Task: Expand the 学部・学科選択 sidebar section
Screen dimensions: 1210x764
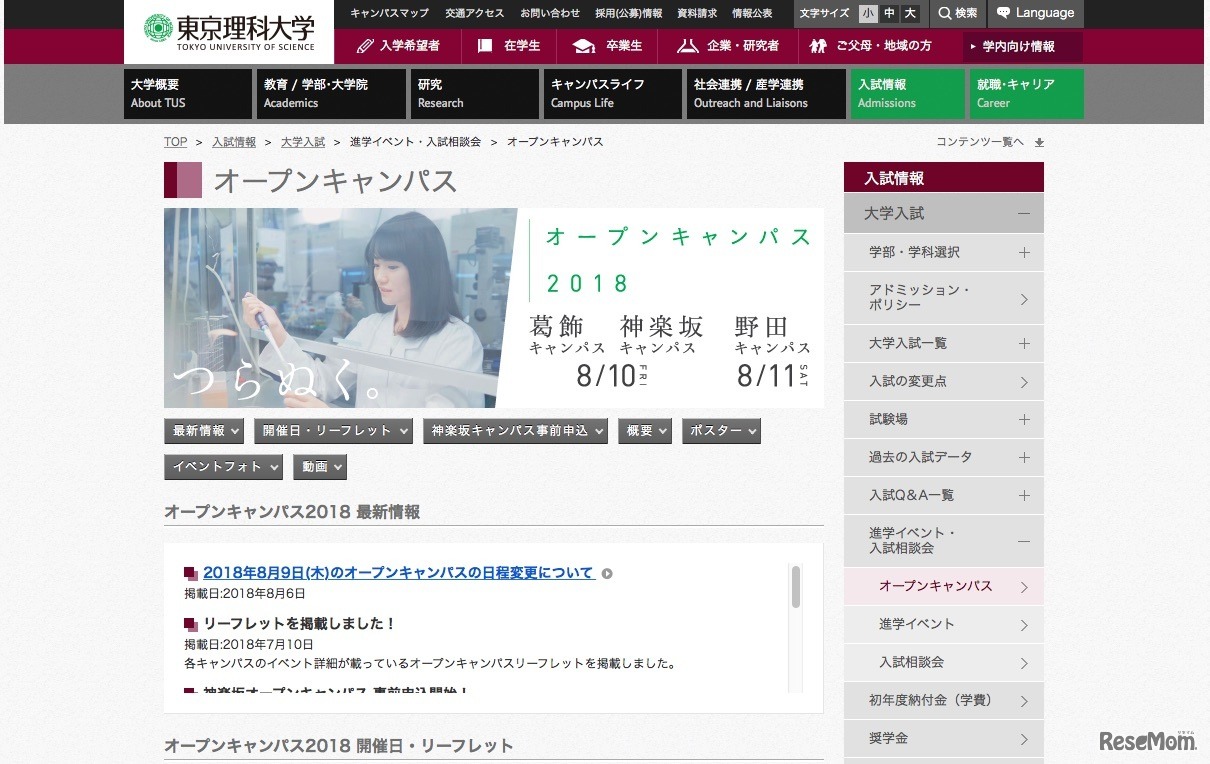Action: [1023, 252]
